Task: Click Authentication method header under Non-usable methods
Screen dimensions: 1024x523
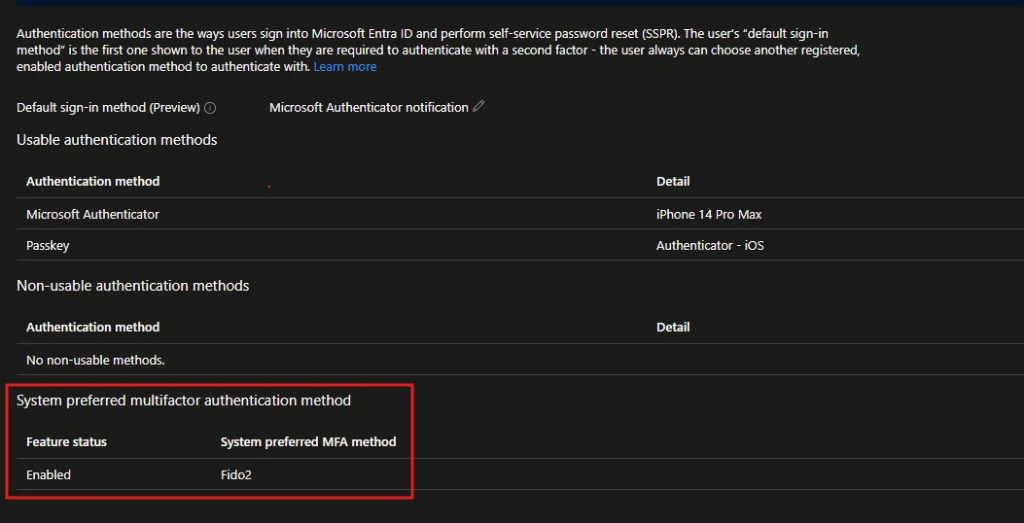Action: (x=93, y=326)
